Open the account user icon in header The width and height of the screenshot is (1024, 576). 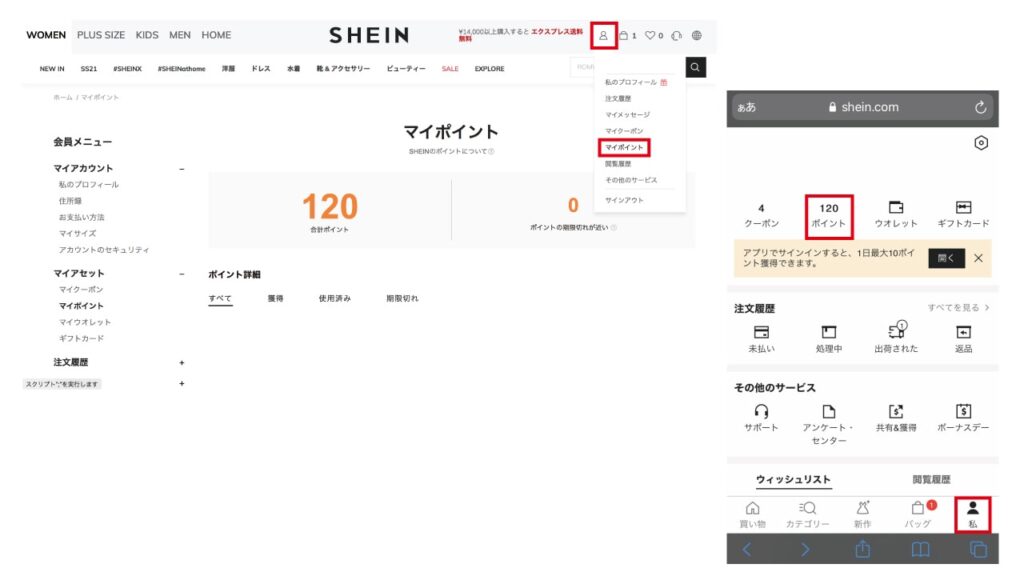coord(603,36)
